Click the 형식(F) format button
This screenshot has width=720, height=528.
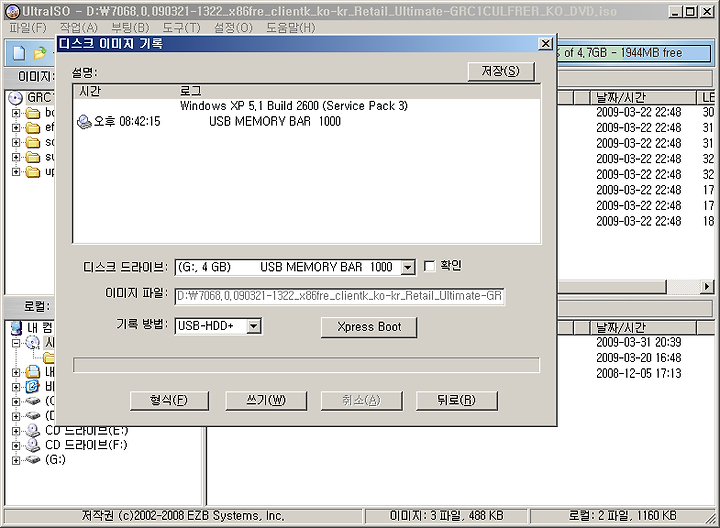[169, 400]
